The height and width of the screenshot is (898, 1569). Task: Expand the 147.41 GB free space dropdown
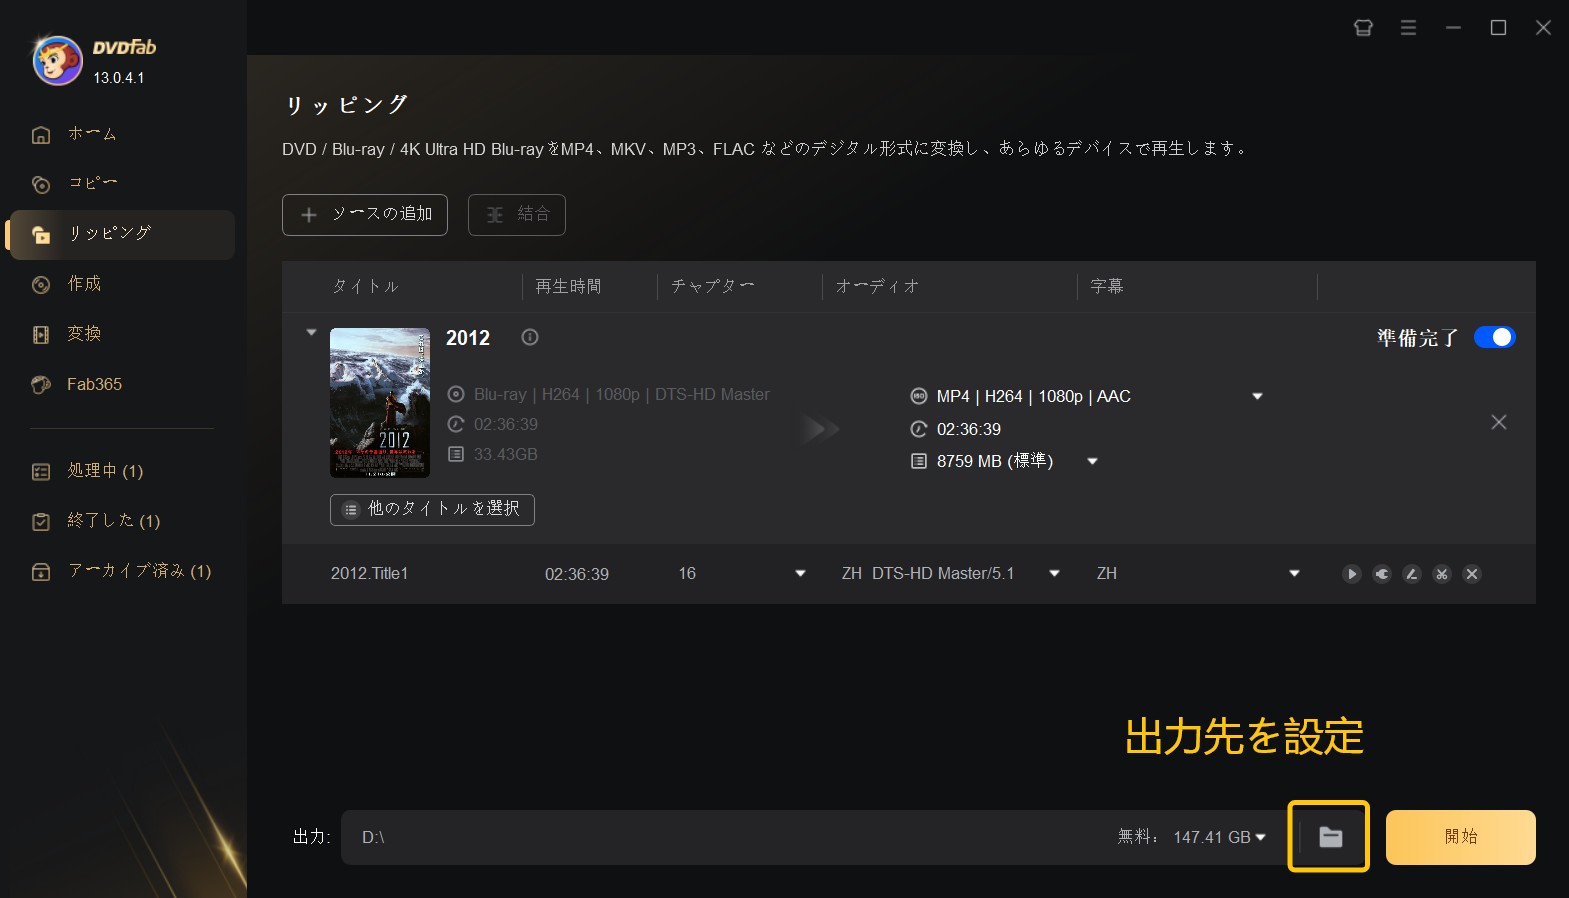point(1260,837)
